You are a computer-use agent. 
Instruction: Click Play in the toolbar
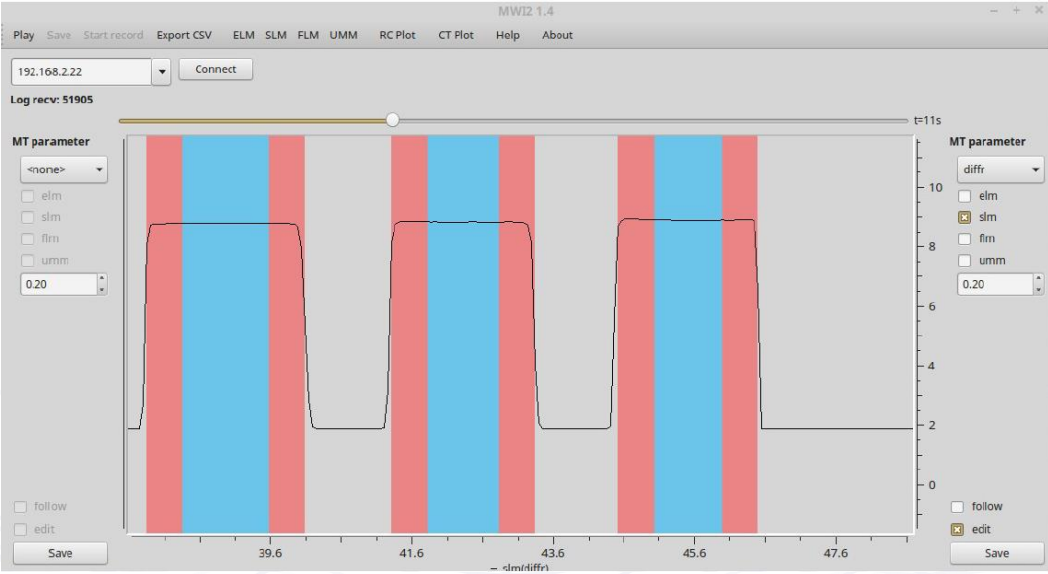coord(24,35)
